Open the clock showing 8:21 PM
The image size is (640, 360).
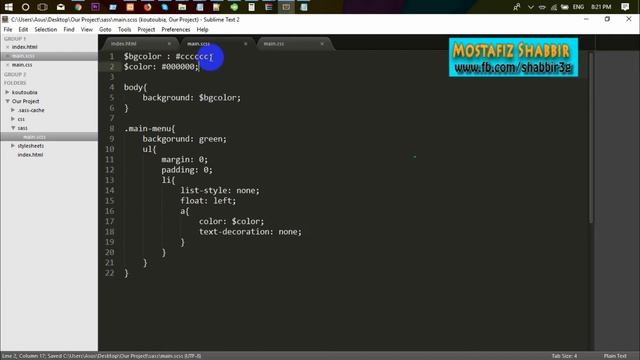tap(601, 7)
